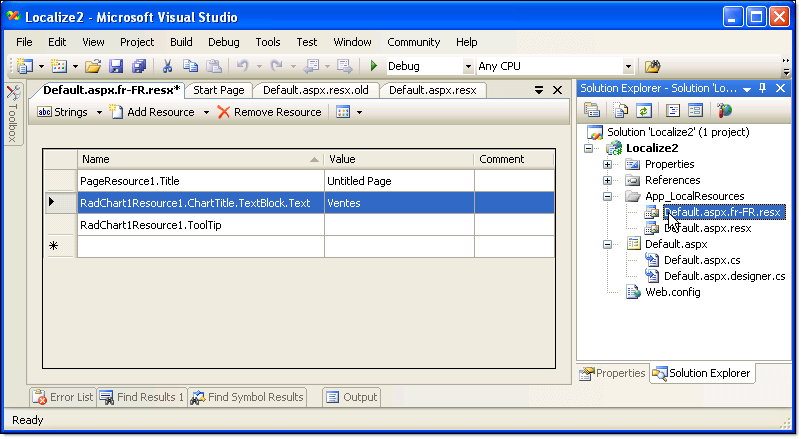The image size is (801, 439).
Task: Click the Ventes value cell
Action: click(399, 203)
